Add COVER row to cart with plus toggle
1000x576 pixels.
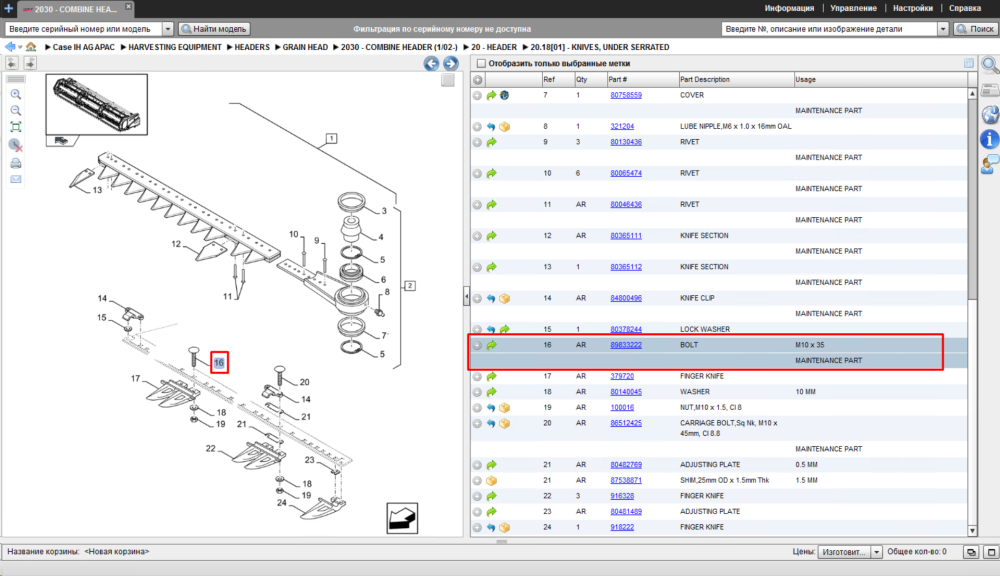pos(477,95)
